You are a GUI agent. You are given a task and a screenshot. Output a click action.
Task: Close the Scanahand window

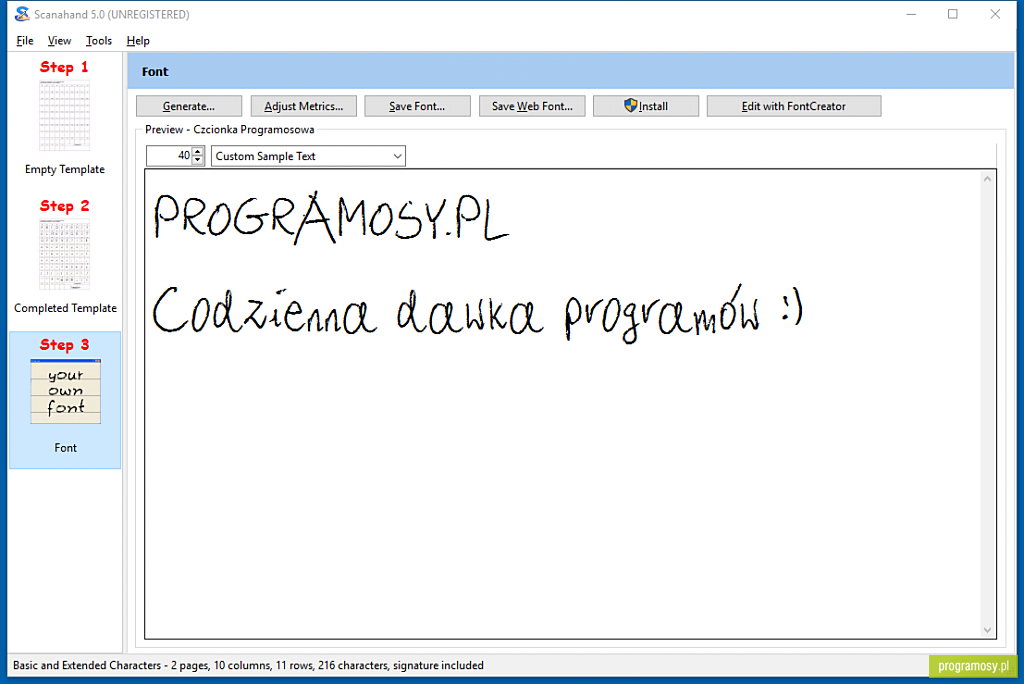point(995,14)
